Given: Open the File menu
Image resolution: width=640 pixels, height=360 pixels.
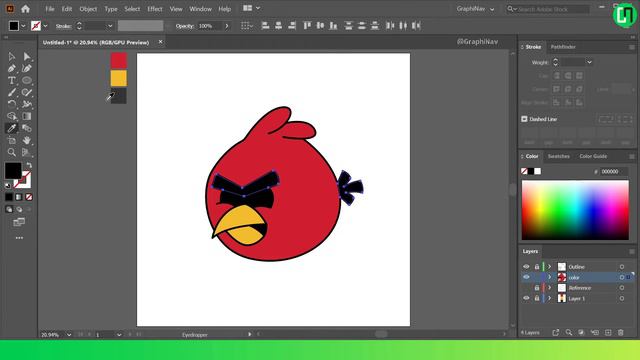Looking at the screenshot, I should [50, 9].
